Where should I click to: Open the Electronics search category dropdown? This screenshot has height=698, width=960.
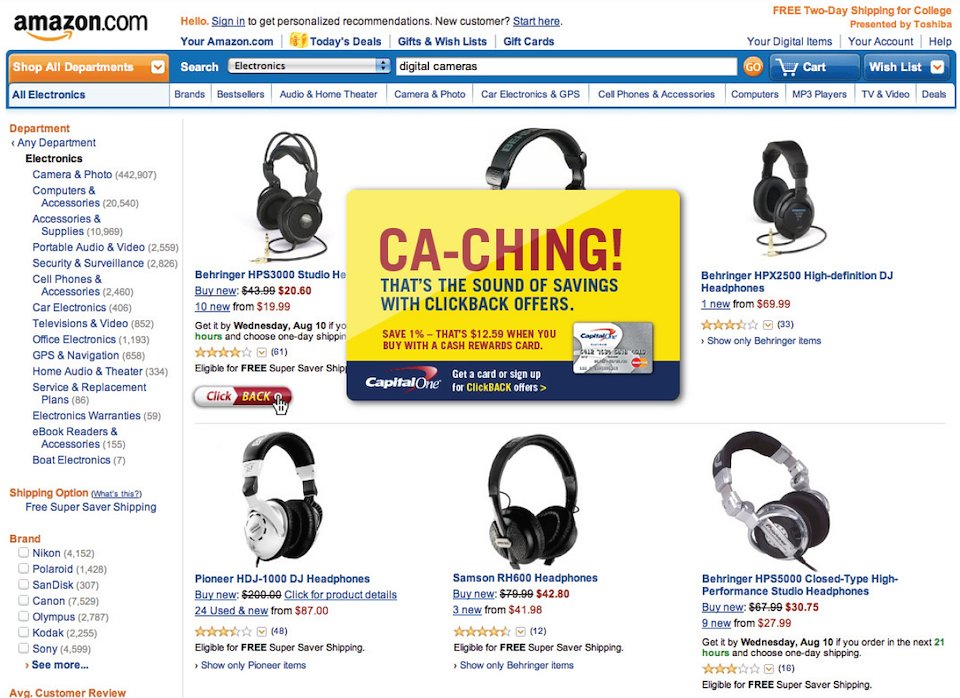coord(309,66)
